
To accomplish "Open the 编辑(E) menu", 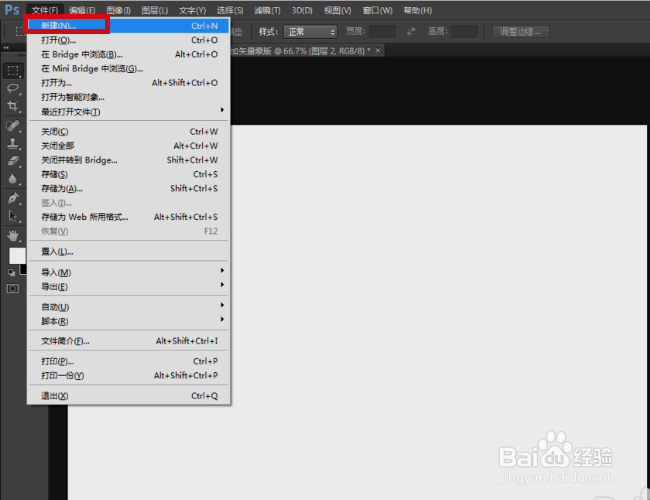I will click(x=82, y=10).
